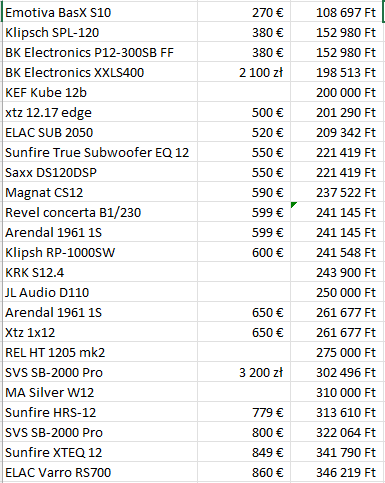Click the 'MA Silver W12' cell
The image size is (385, 483).
tap(100, 392)
